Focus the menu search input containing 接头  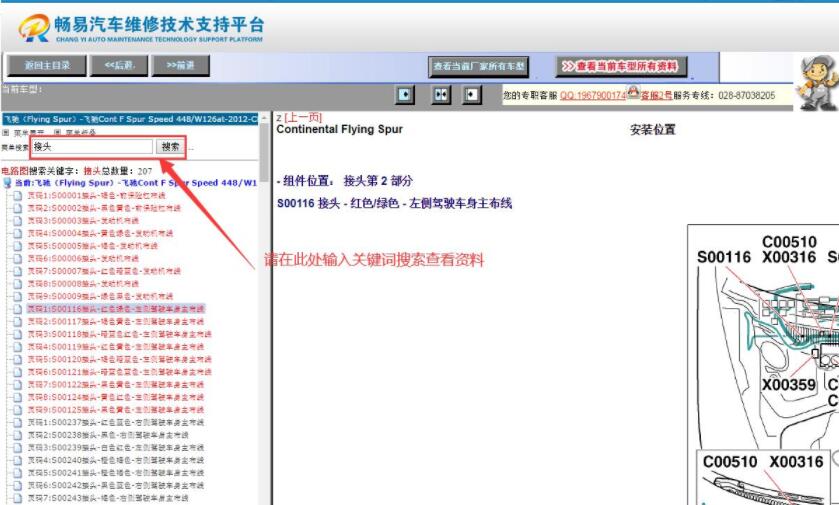click(x=92, y=147)
